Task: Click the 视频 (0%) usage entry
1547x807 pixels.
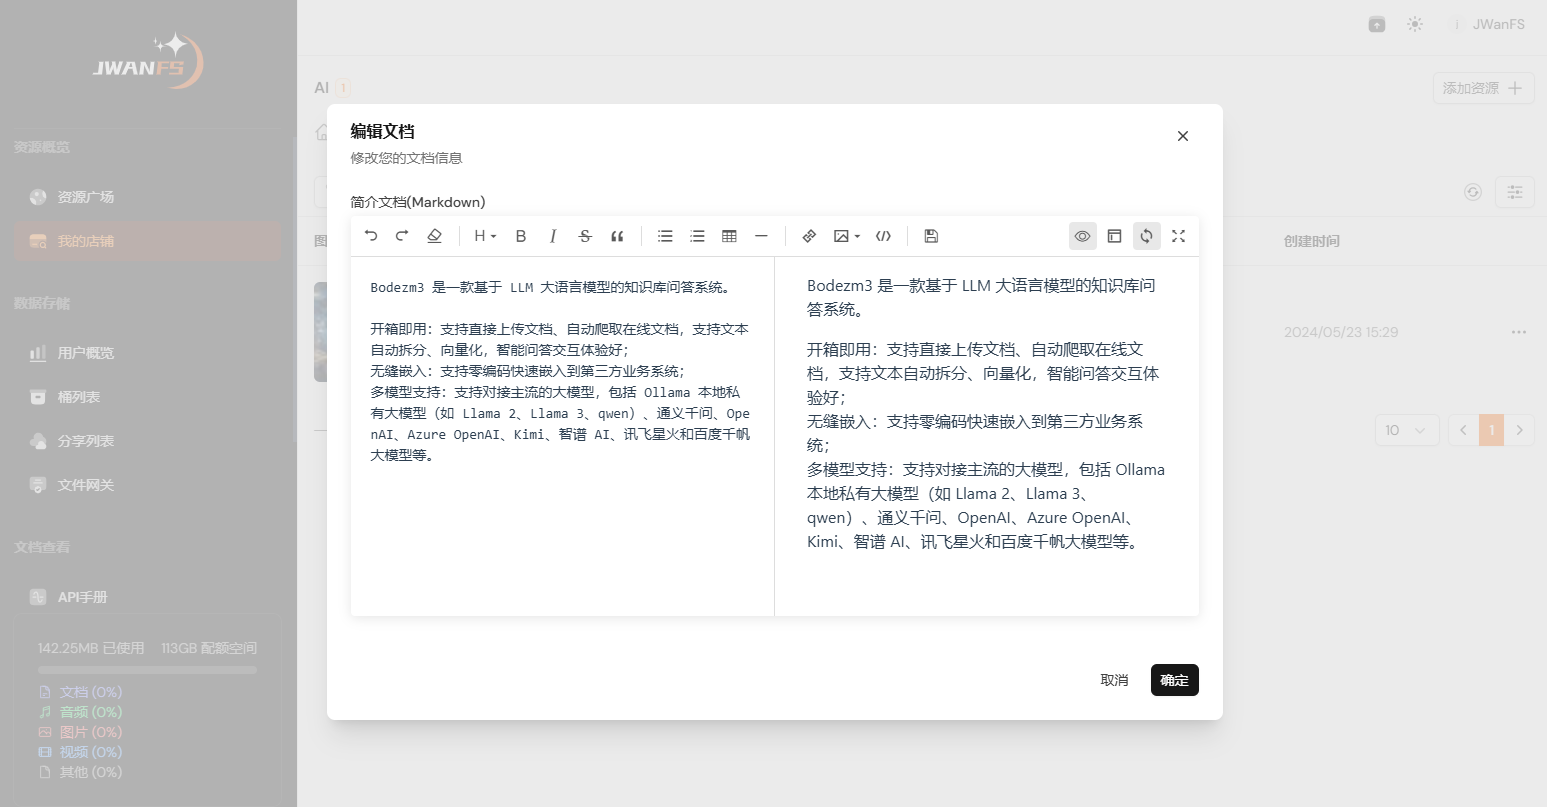Action: point(80,752)
